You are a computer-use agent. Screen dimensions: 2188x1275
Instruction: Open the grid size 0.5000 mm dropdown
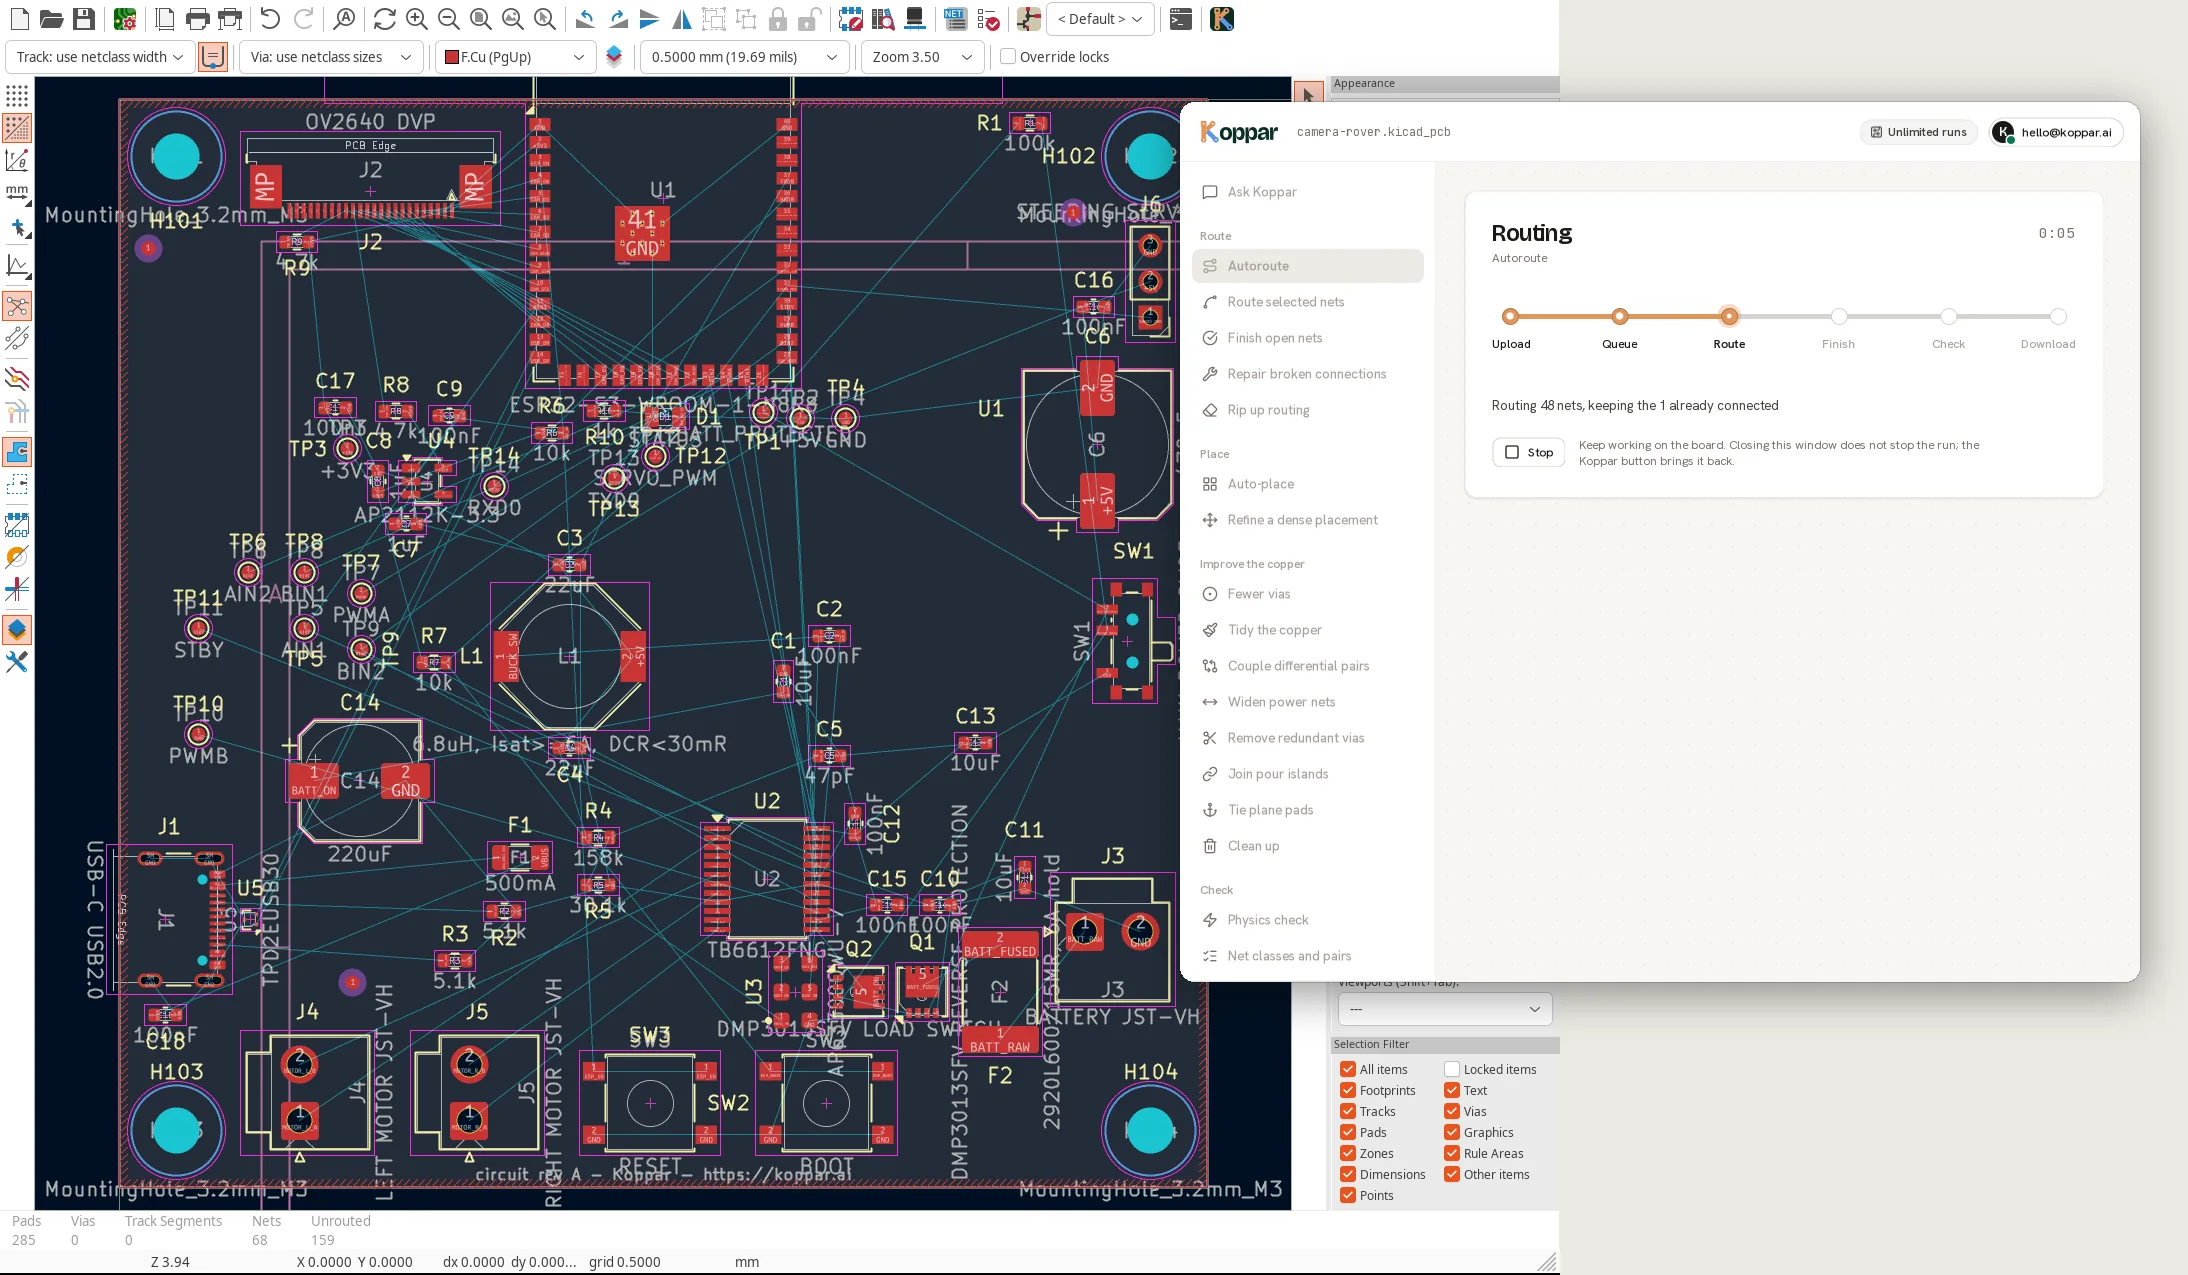745,57
